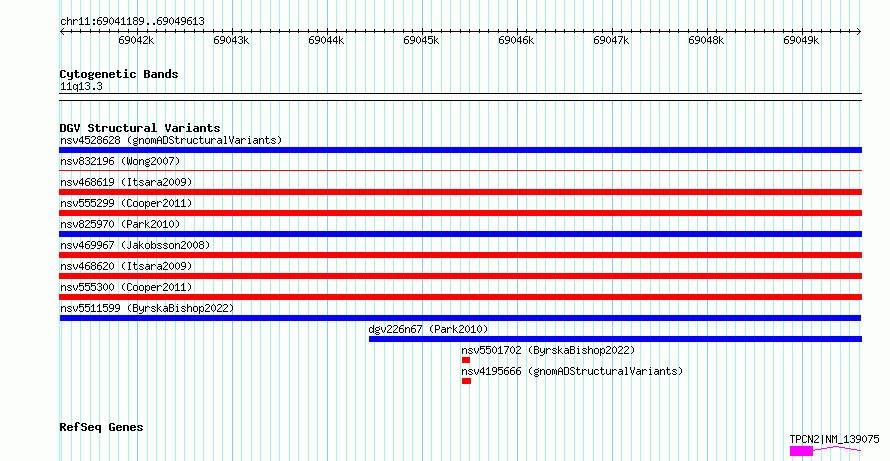Open the nsv832196 (Wong2007) label

120,161
